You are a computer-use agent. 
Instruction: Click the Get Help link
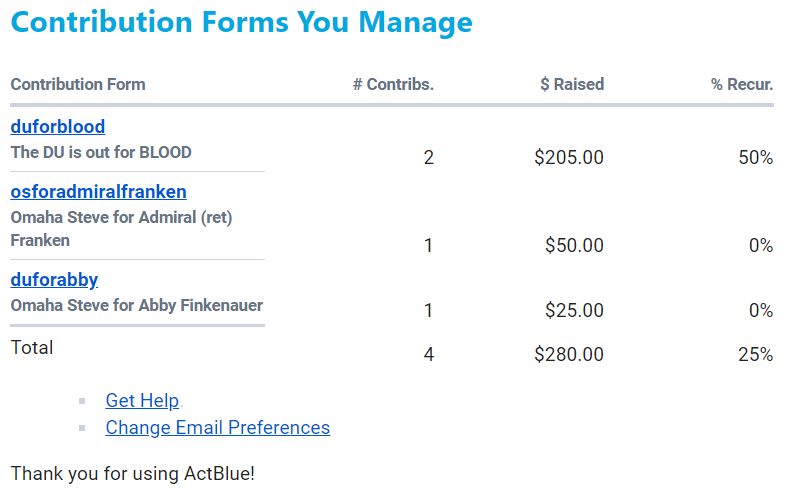142,401
